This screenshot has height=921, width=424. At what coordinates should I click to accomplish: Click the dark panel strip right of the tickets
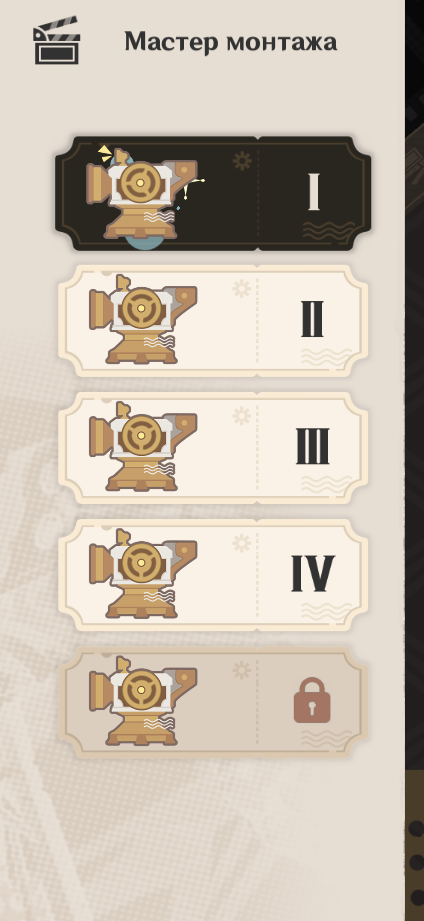[x=415, y=460]
